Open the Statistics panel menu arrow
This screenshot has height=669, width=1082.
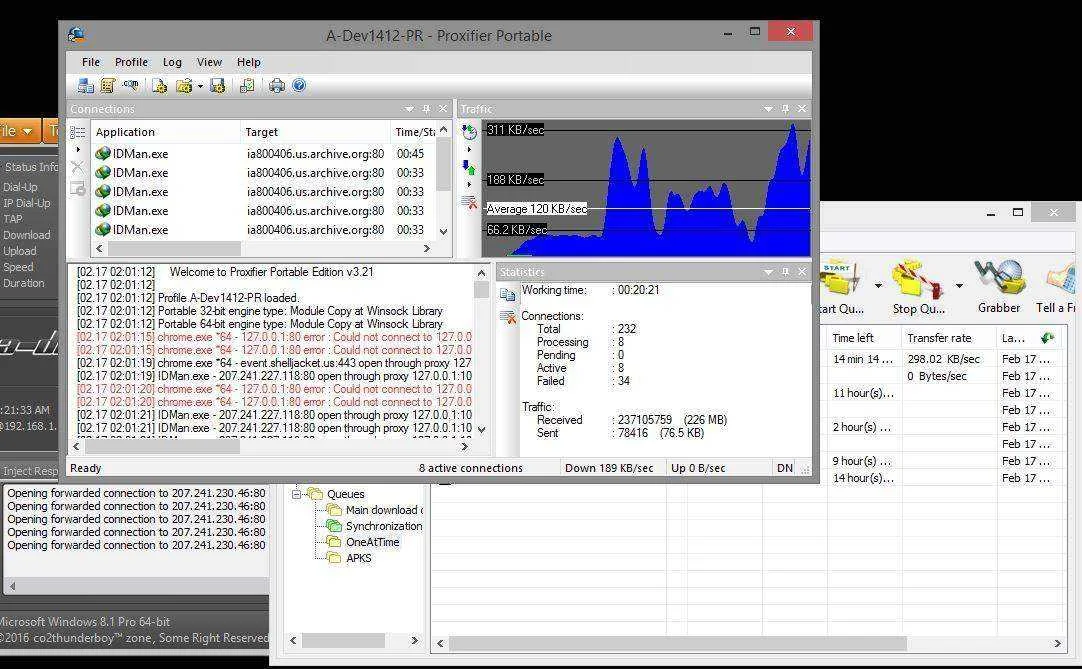pyautogui.click(x=768, y=272)
